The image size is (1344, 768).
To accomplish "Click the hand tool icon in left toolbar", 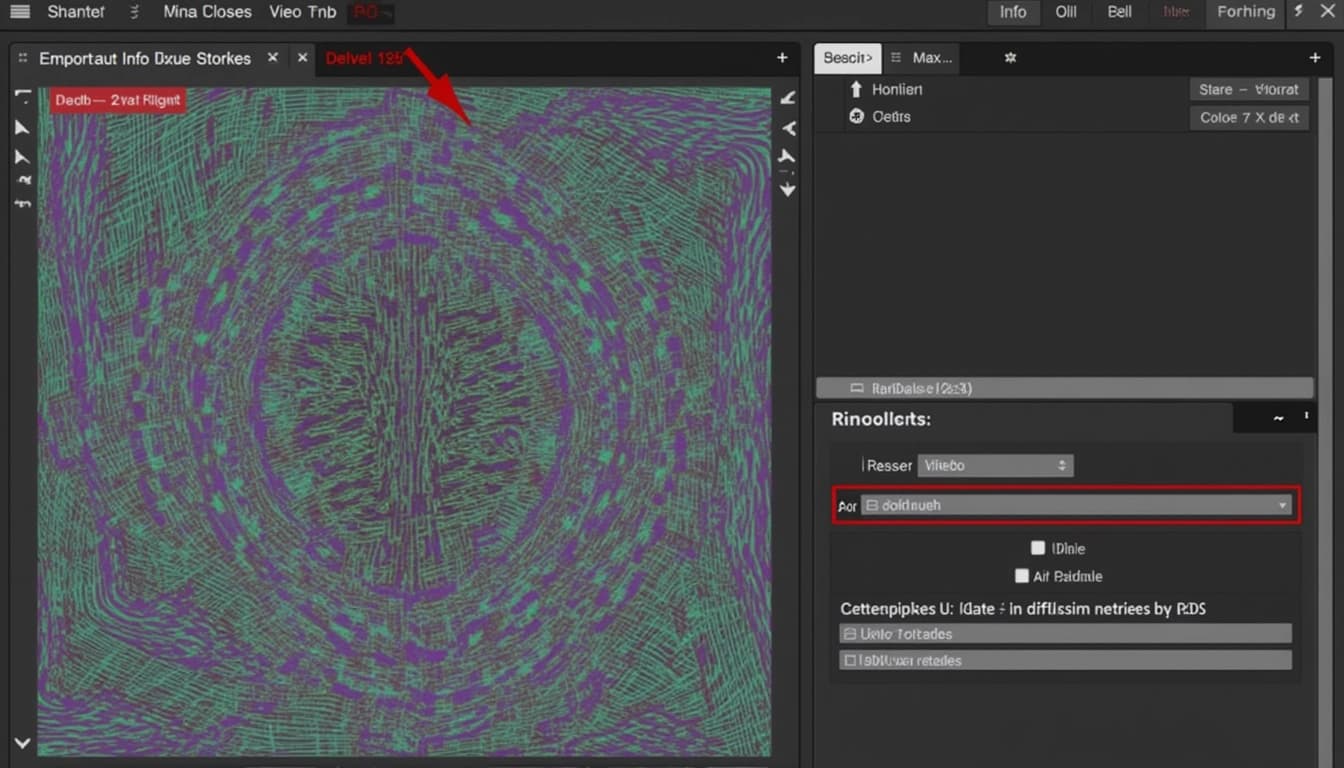I will coord(20,204).
